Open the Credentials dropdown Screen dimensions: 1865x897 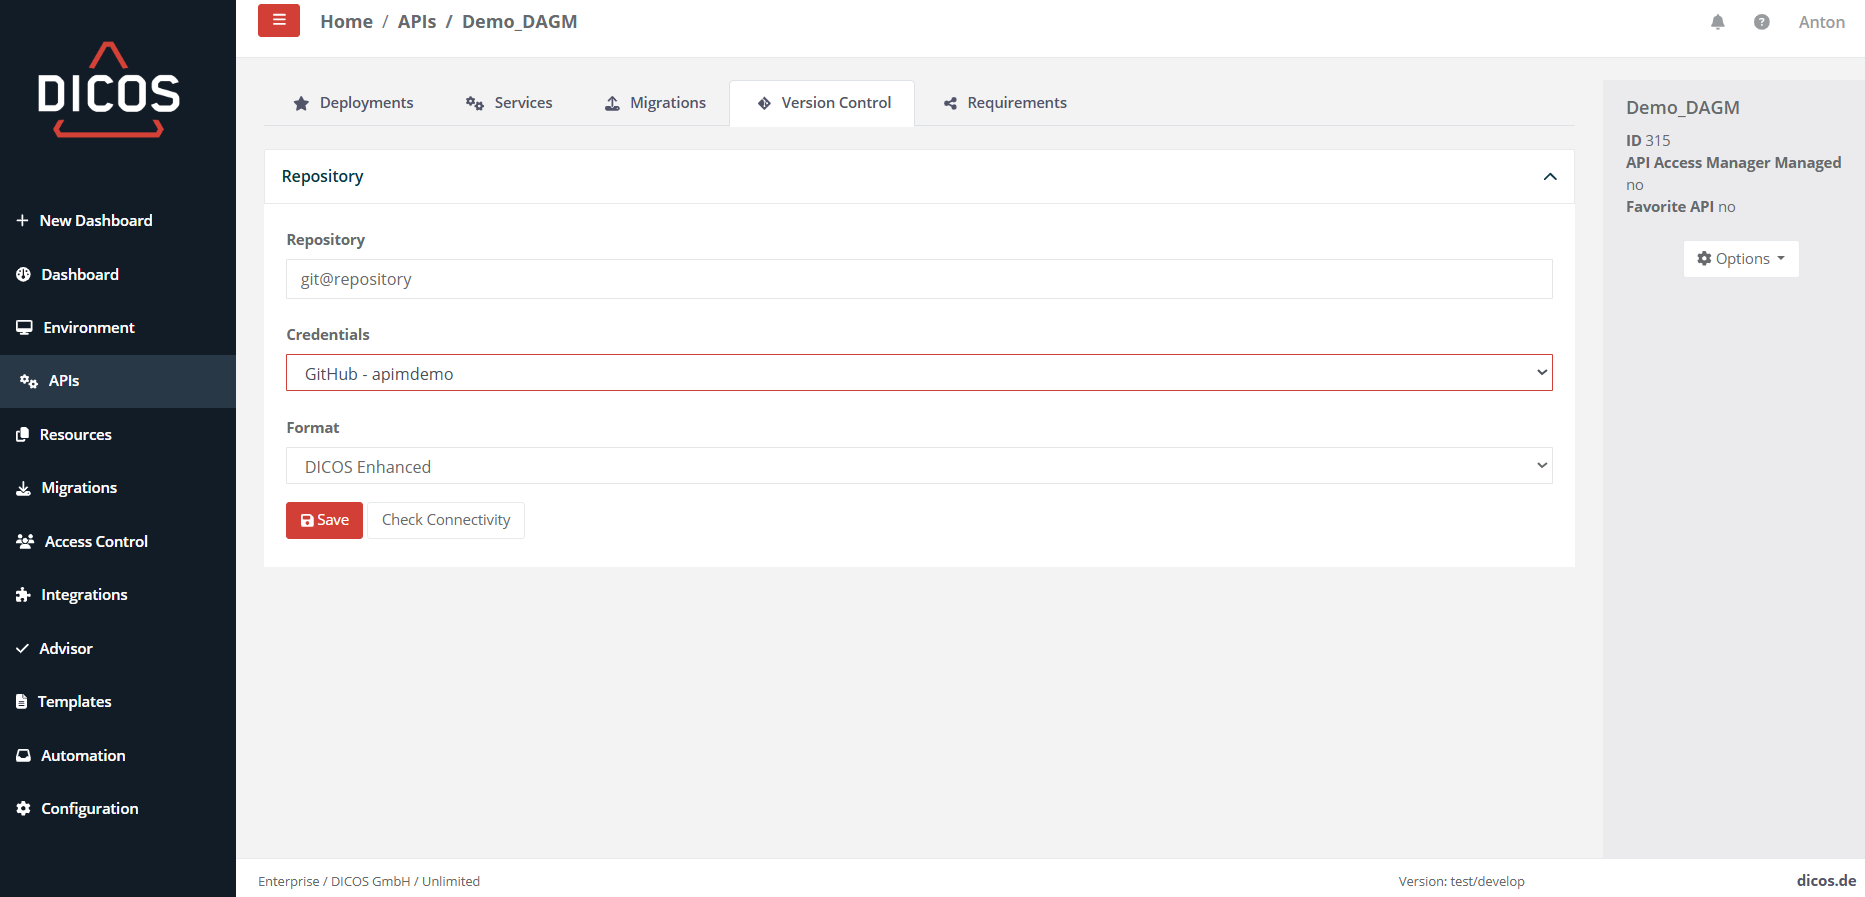[x=918, y=373]
